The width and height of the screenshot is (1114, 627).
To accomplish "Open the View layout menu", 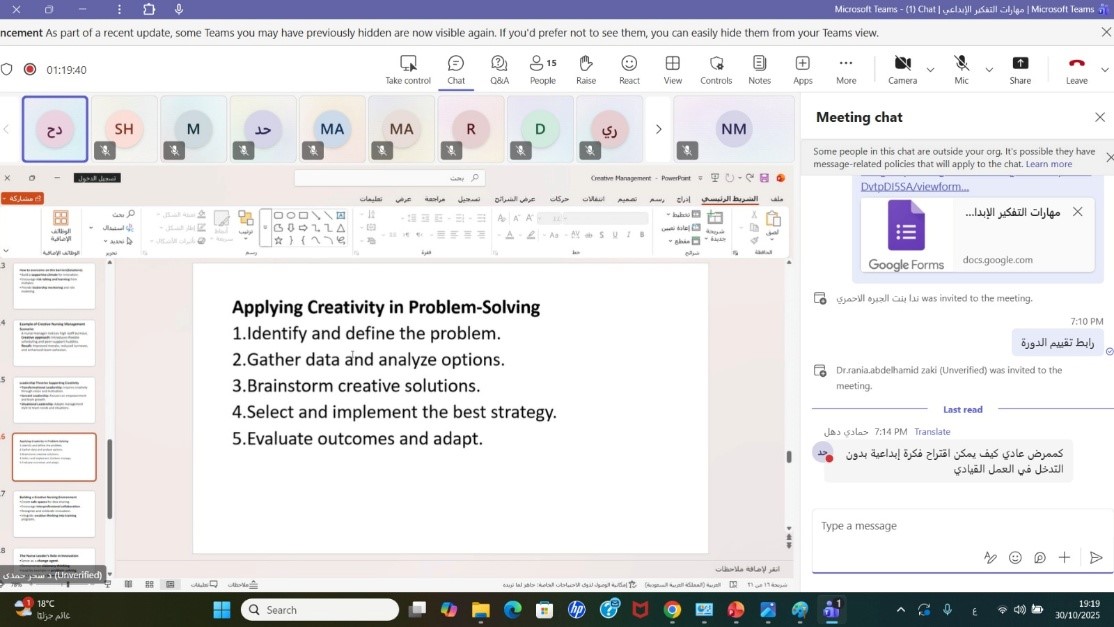I will (x=673, y=69).
